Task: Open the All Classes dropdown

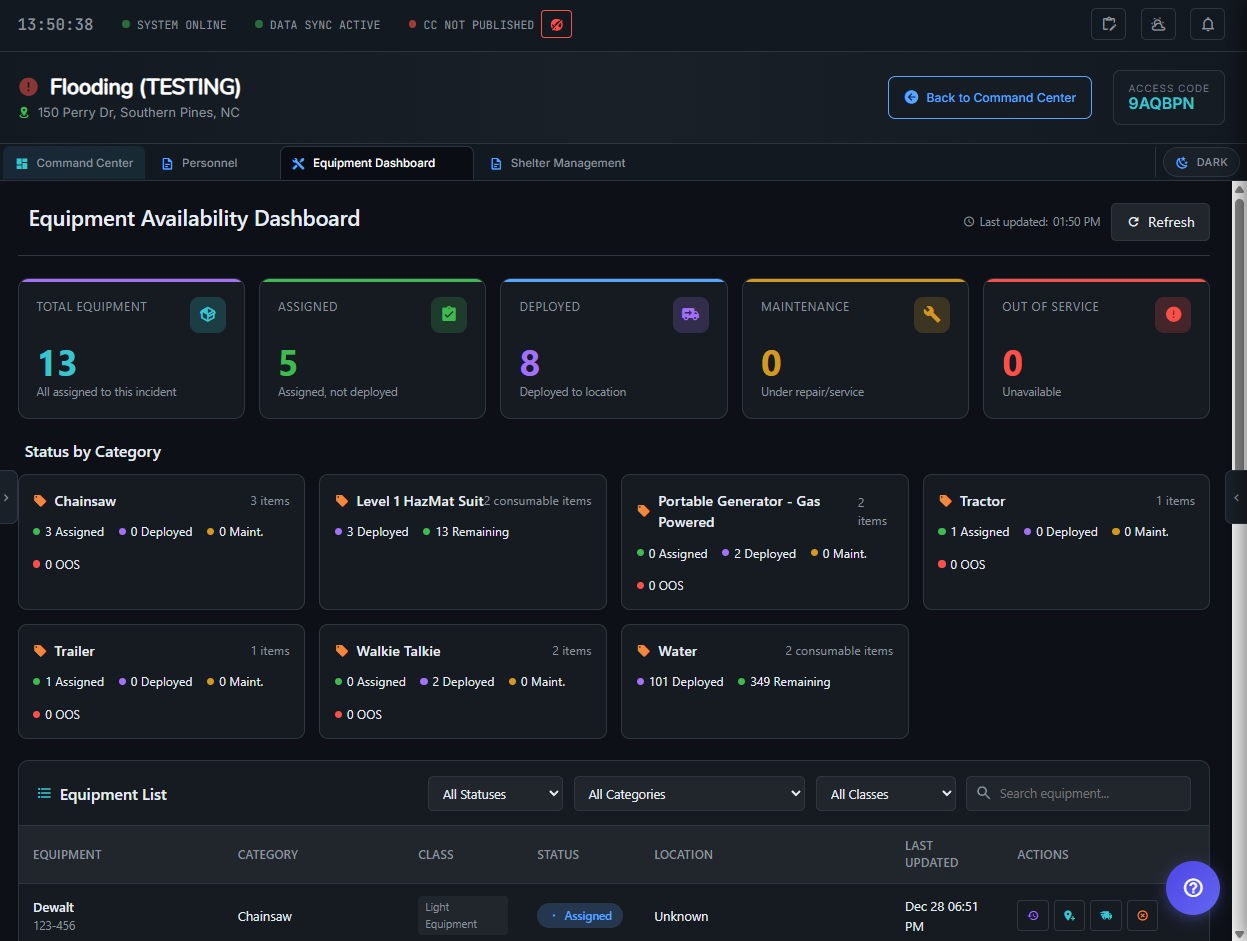Action: pyautogui.click(x=885, y=793)
